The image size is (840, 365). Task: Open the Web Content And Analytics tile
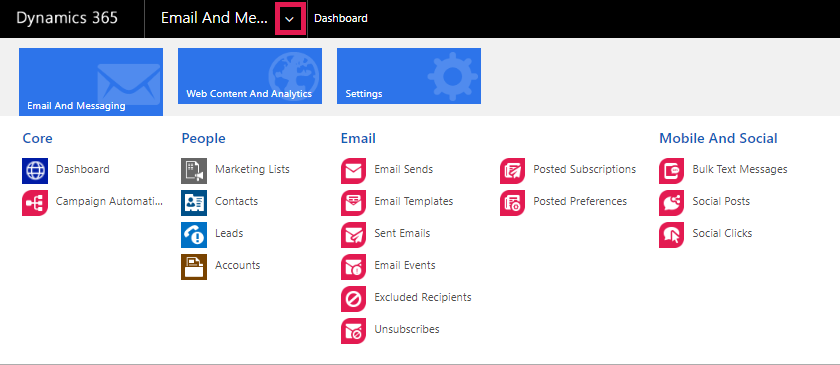pyautogui.click(x=250, y=76)
